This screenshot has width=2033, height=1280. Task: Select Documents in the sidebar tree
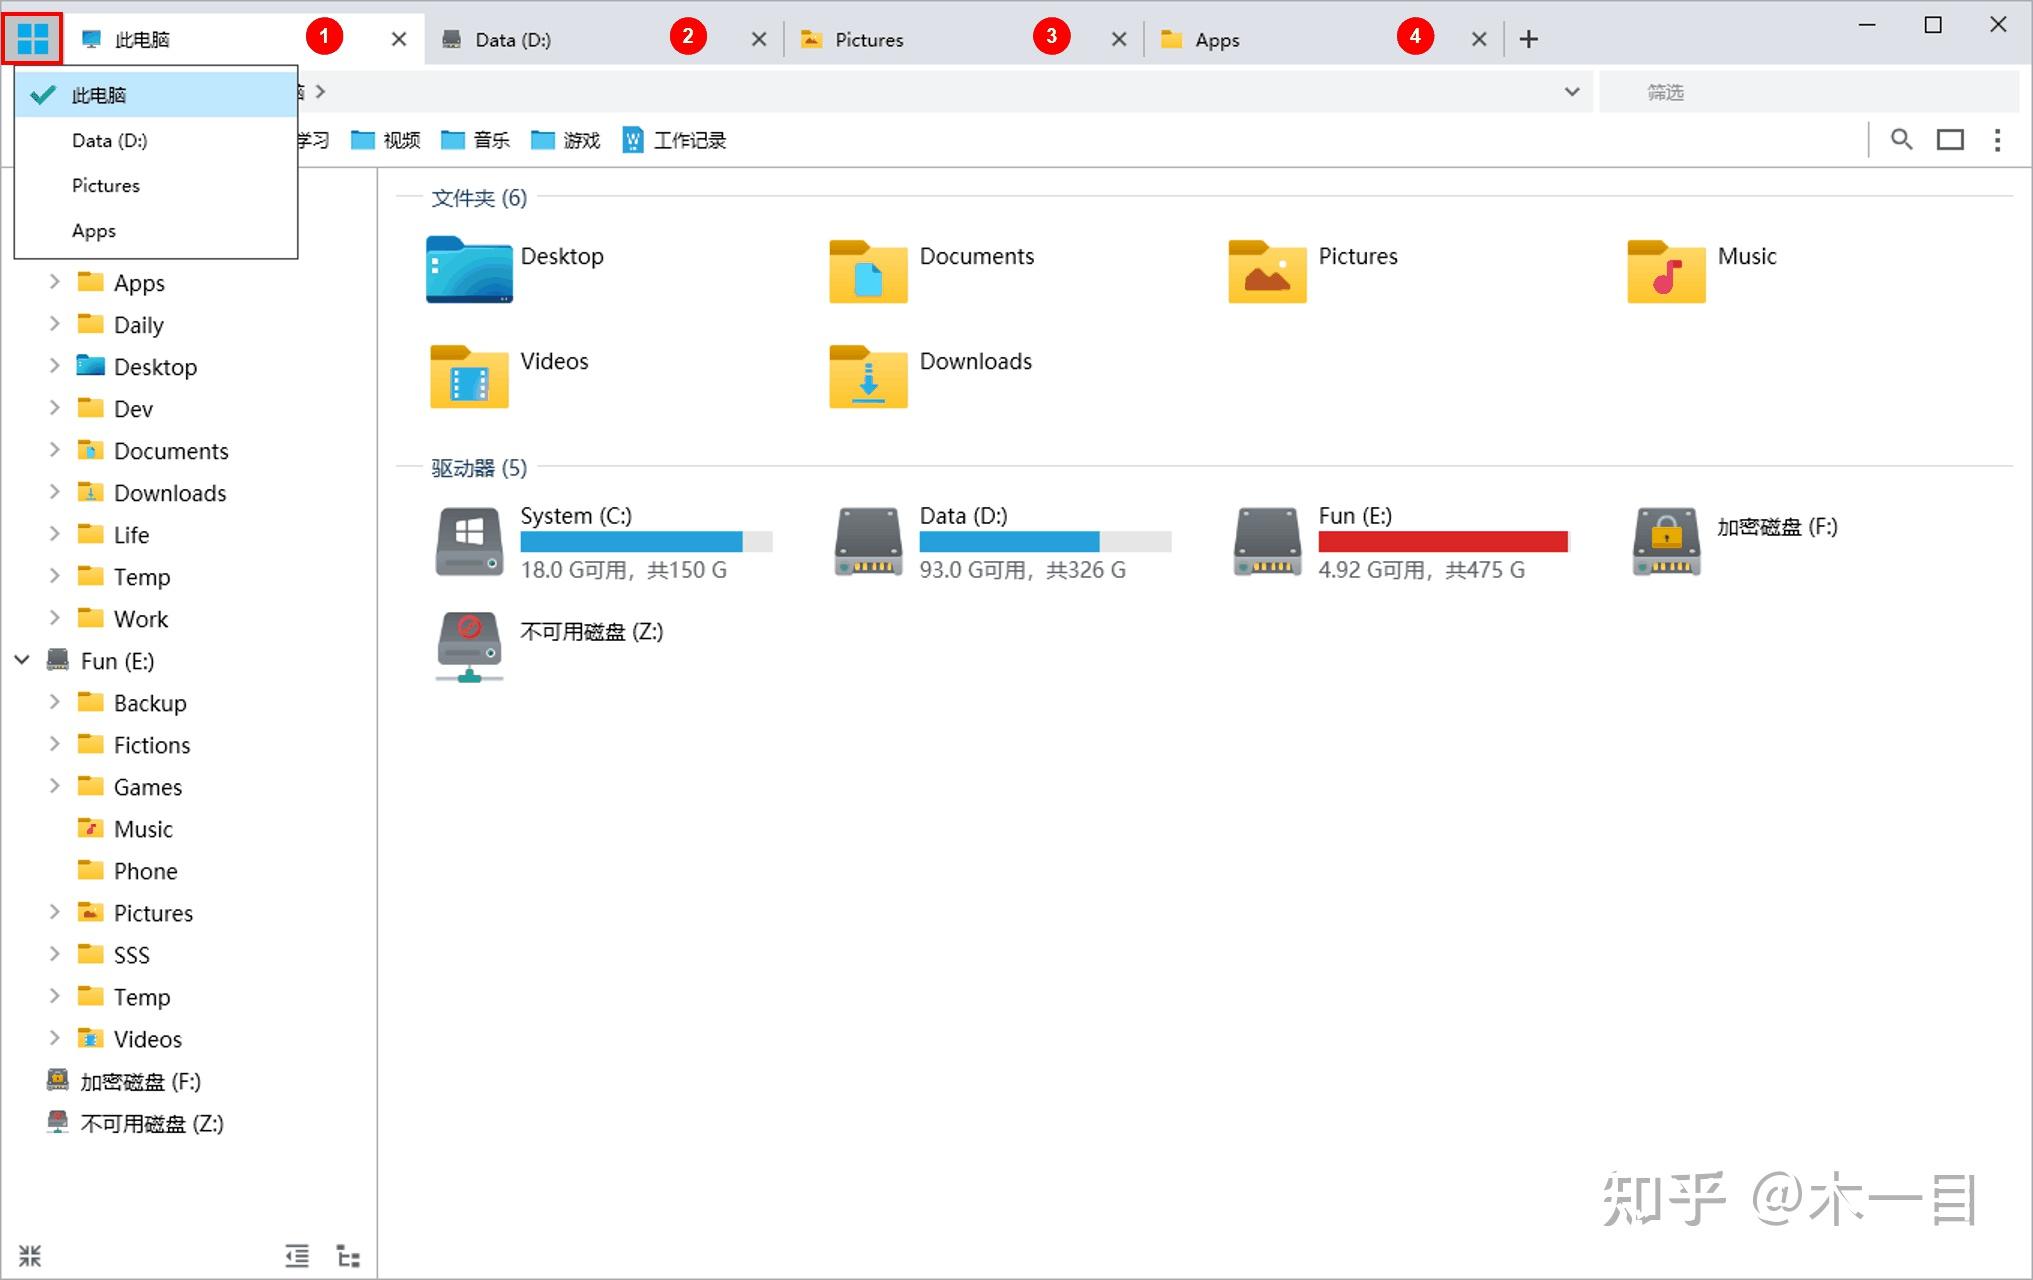171,451
